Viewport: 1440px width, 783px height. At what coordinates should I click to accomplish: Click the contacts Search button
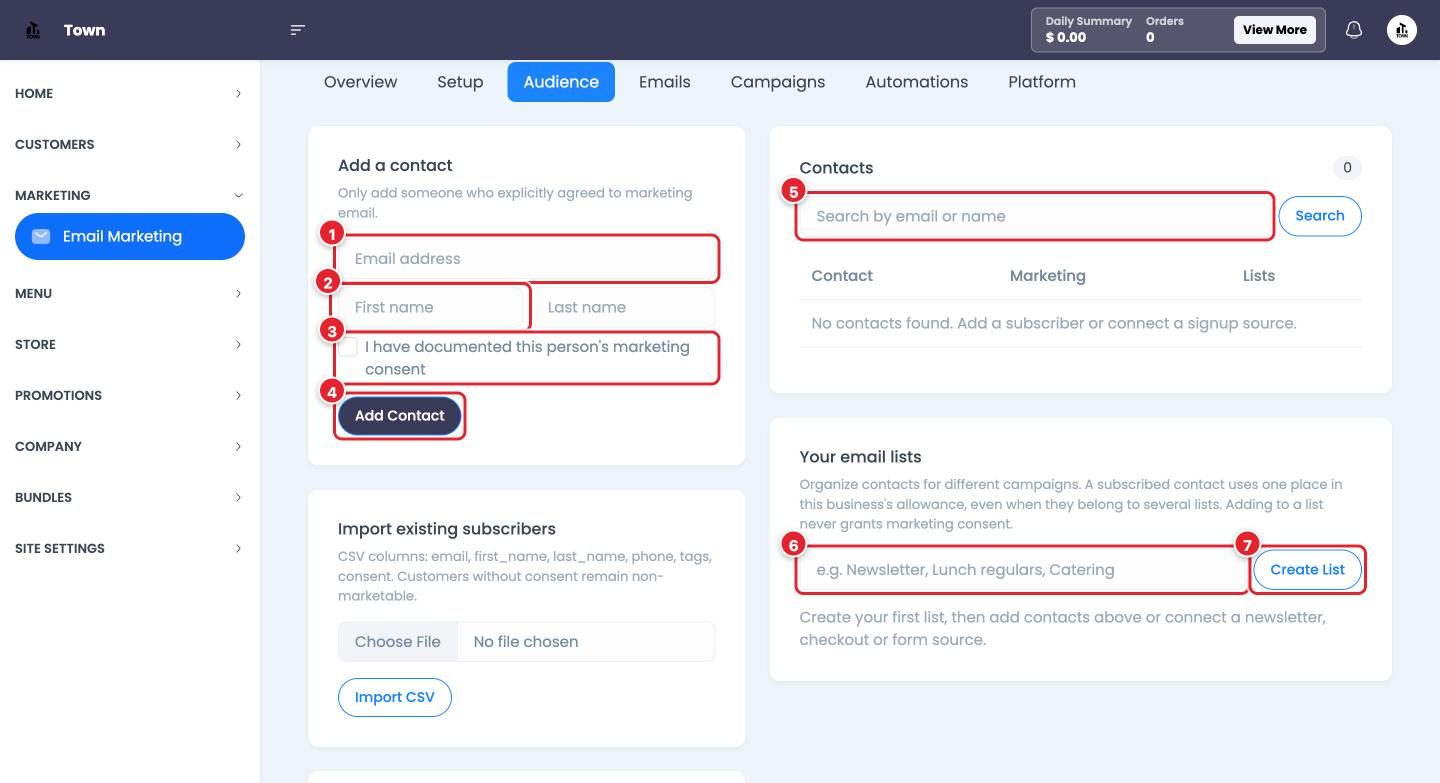click(x=1320, y=216)
